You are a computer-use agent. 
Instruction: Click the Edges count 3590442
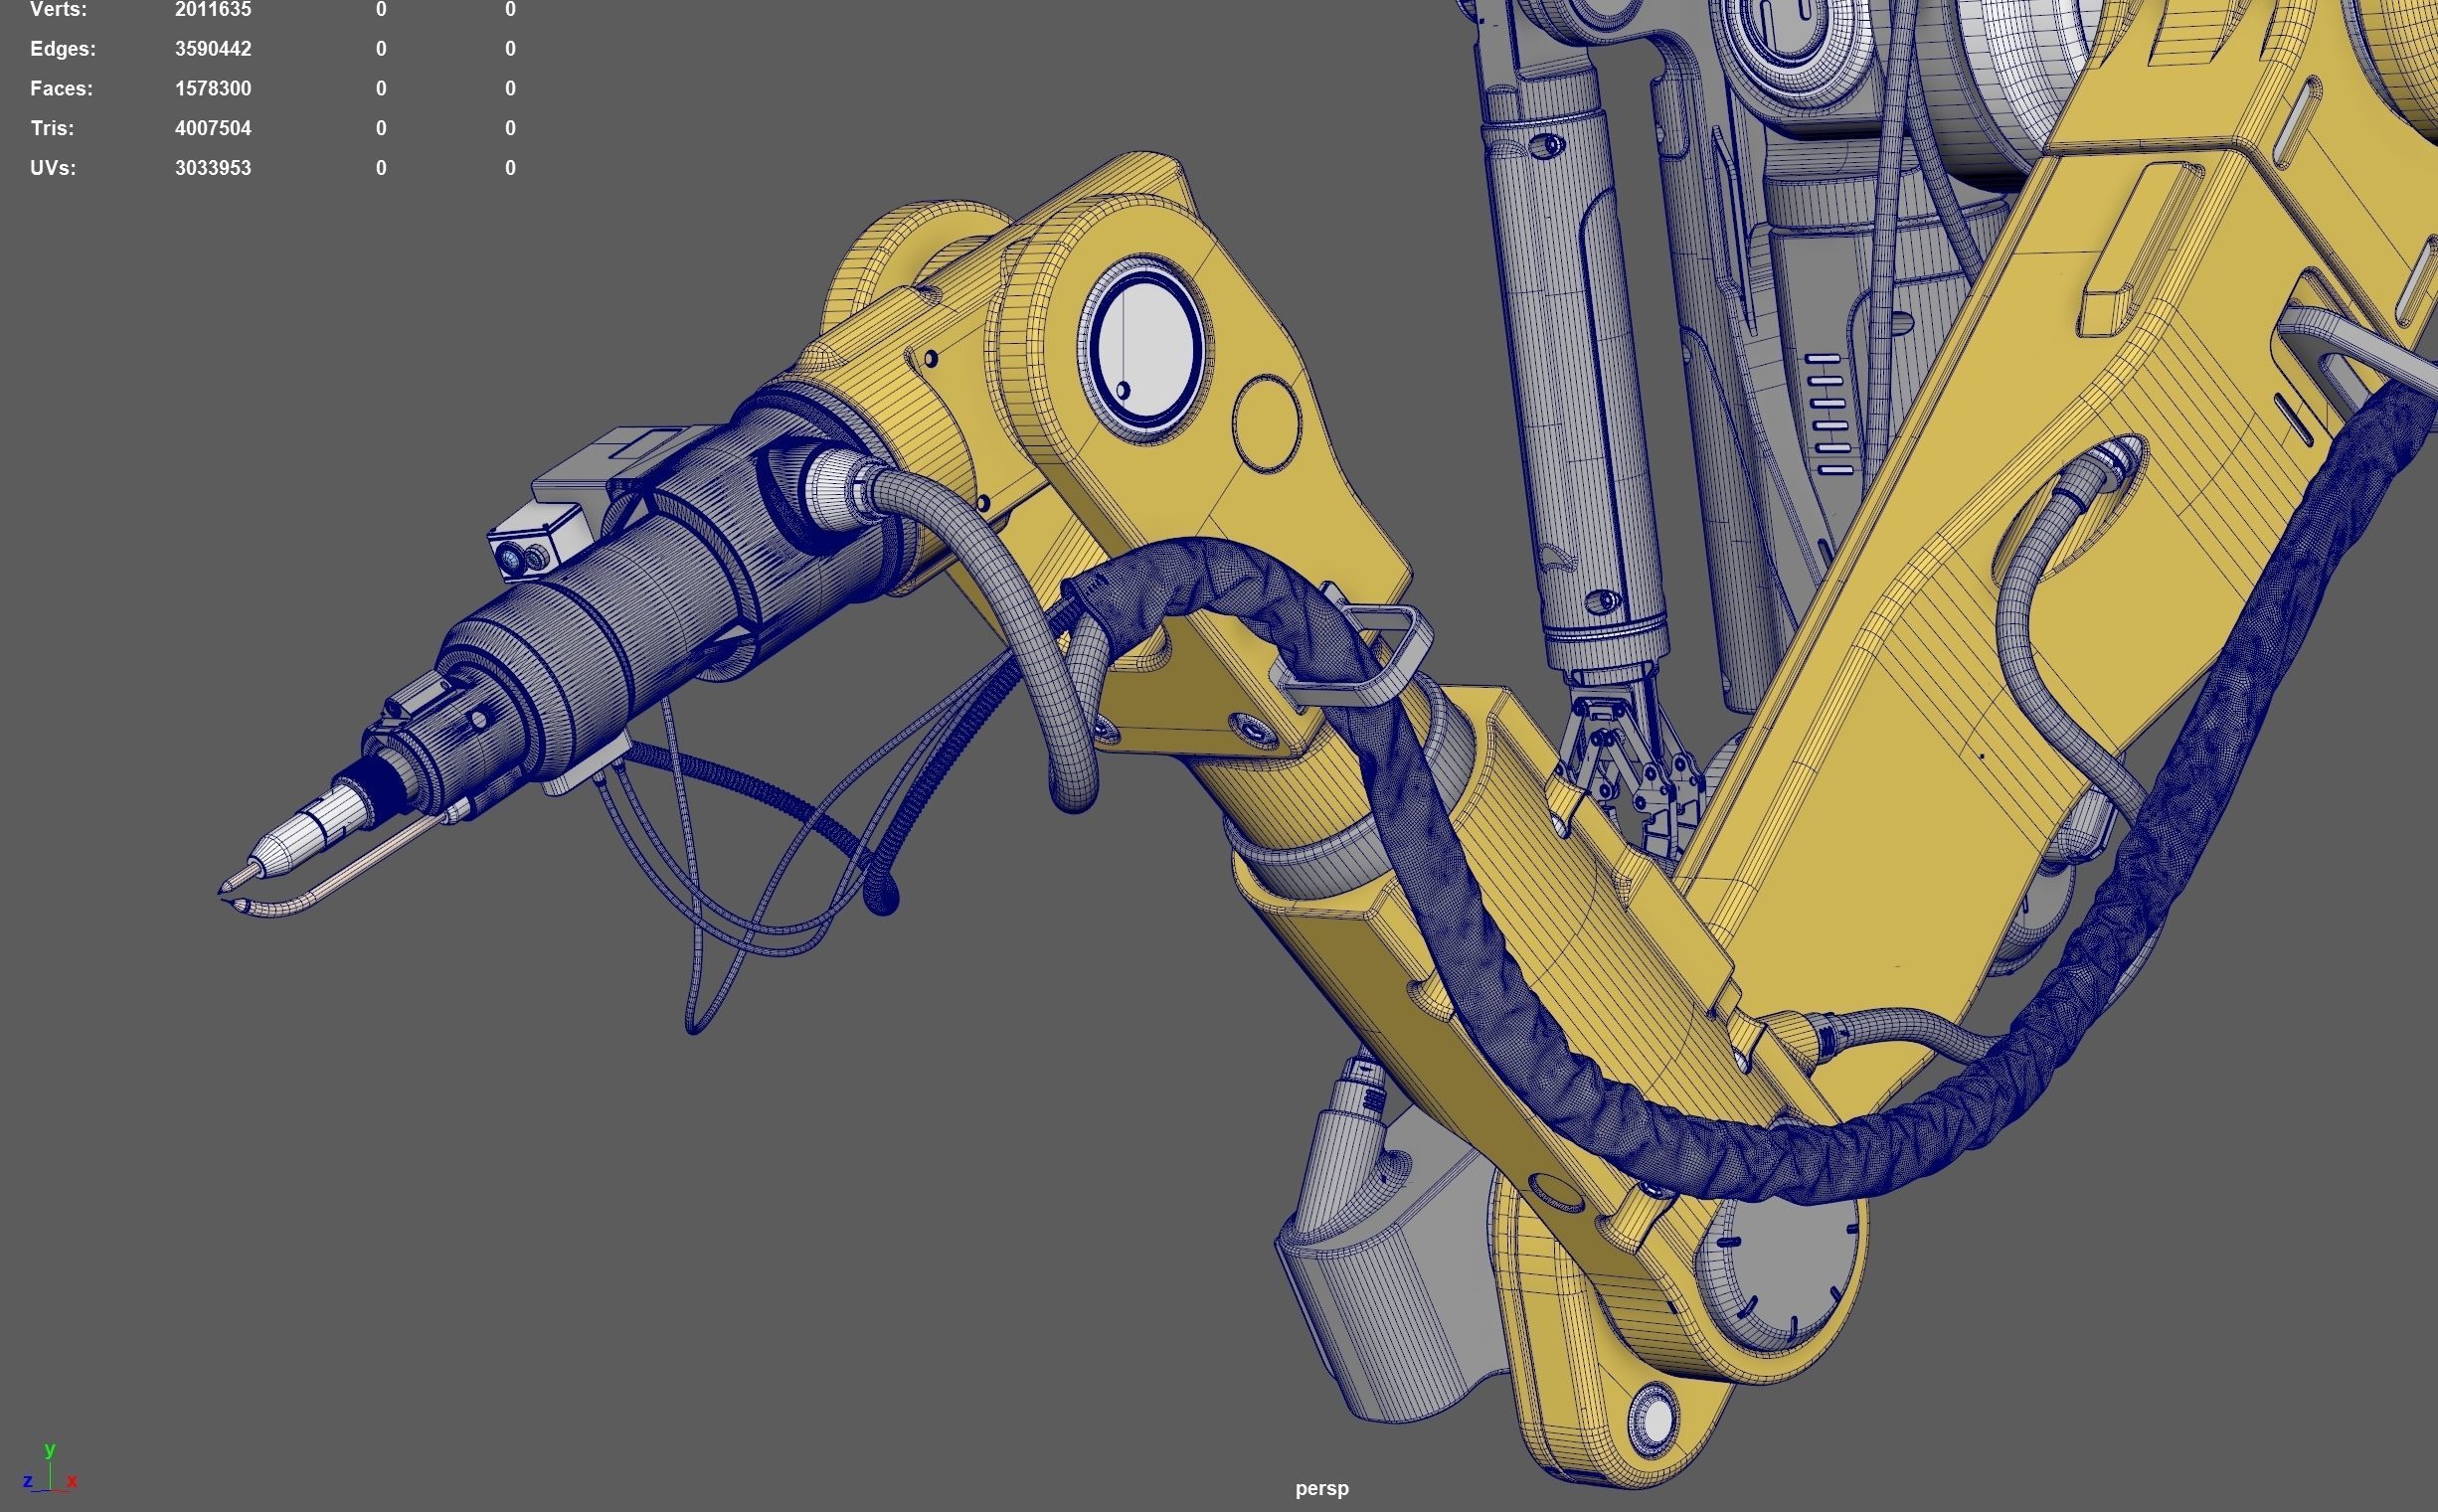212,49
